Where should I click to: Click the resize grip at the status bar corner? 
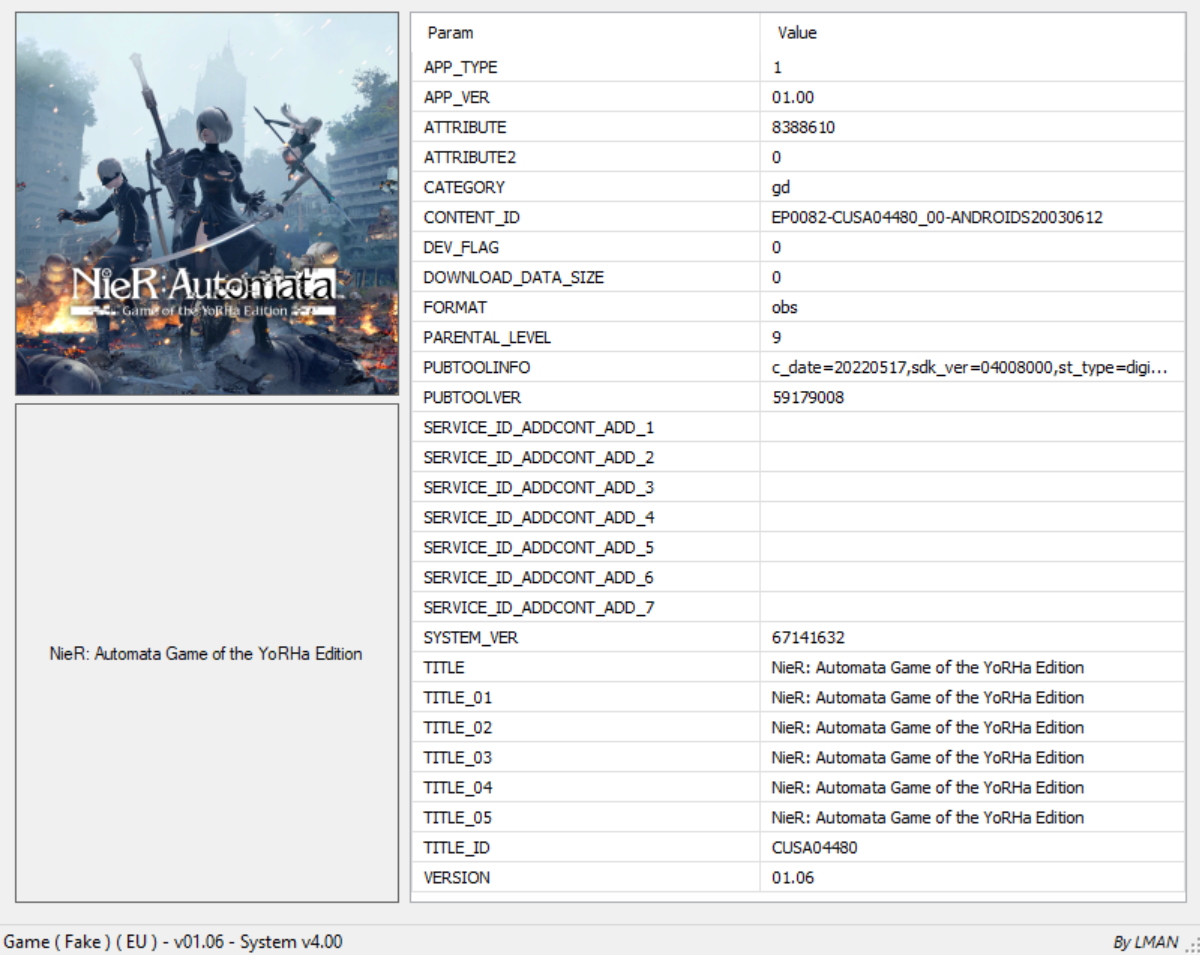[1191, 945]
